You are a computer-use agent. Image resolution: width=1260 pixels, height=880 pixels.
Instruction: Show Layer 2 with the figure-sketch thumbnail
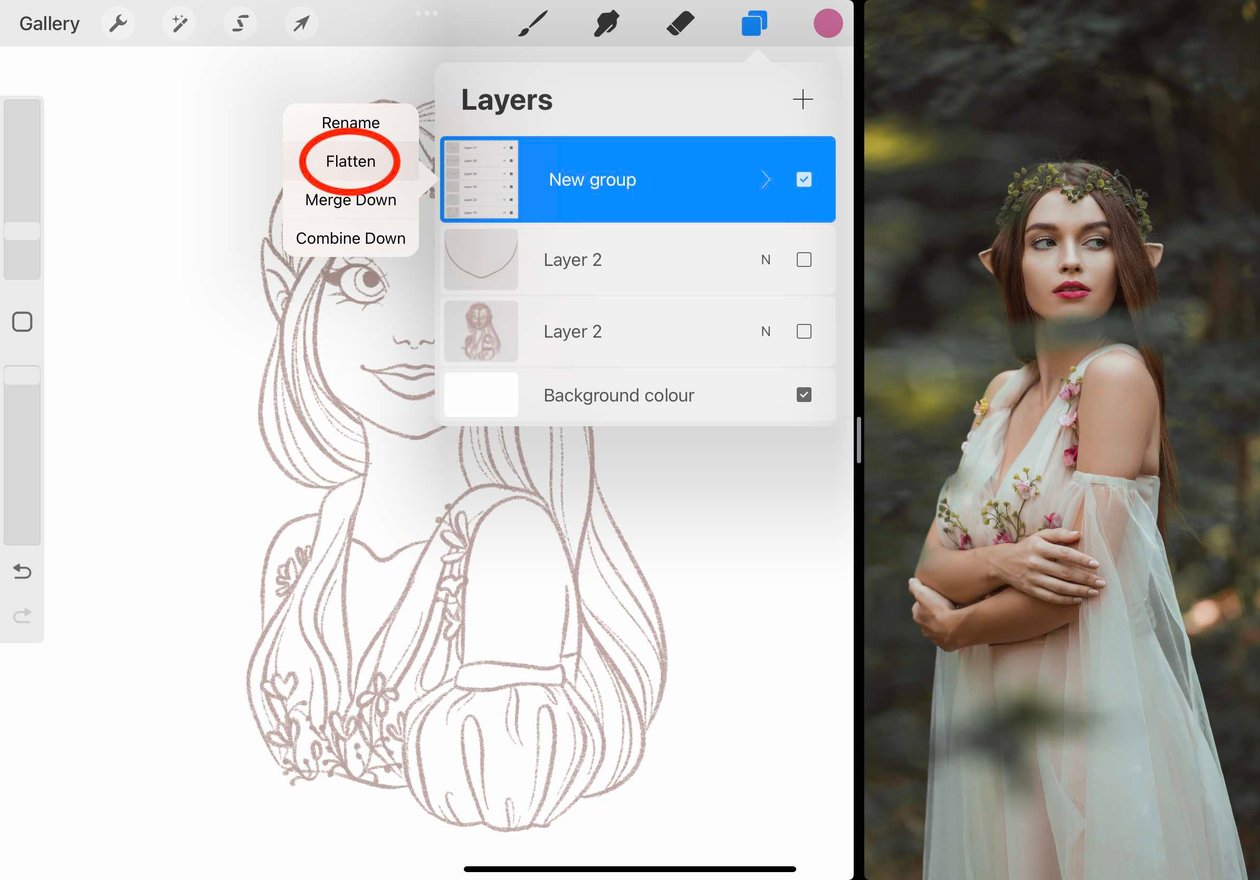tap(804, 331)
